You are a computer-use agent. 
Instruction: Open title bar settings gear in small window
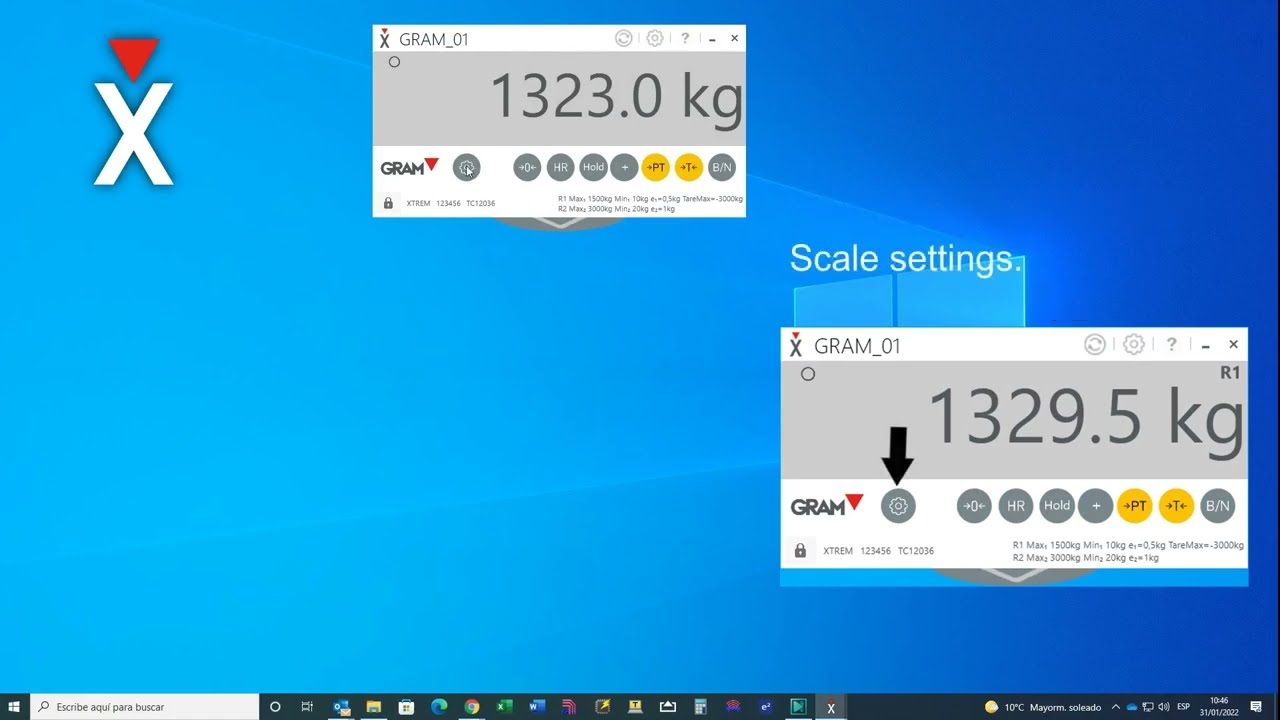655,38
